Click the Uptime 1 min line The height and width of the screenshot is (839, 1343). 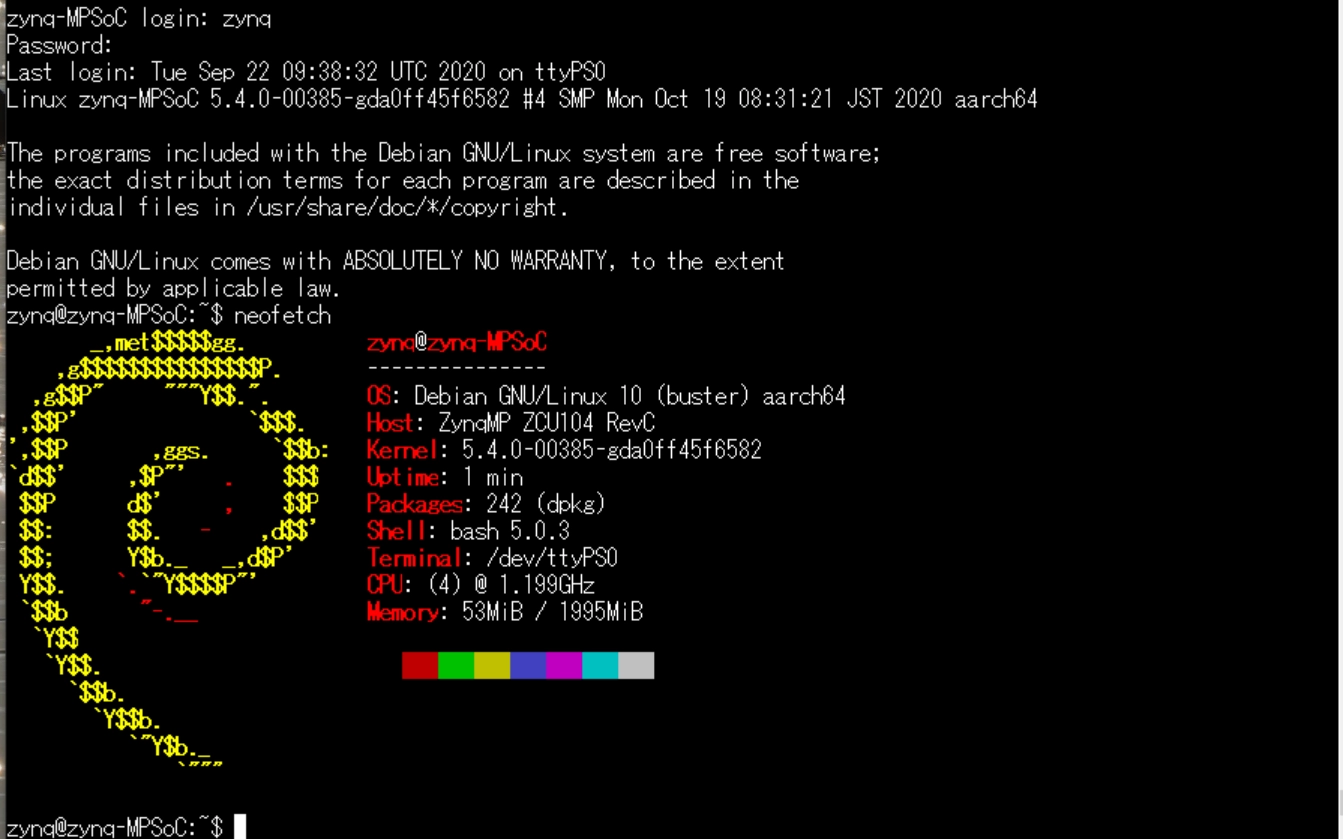click(445, 477)
